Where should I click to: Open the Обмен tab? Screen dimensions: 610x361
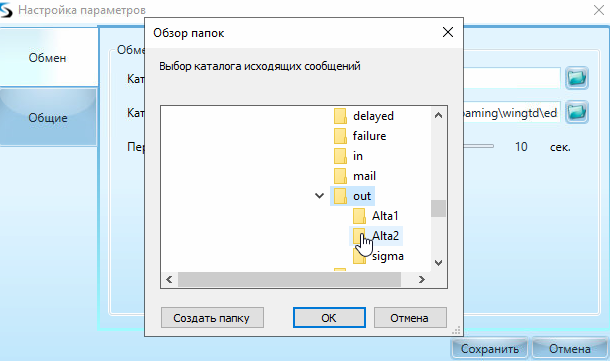coord(47,58)
